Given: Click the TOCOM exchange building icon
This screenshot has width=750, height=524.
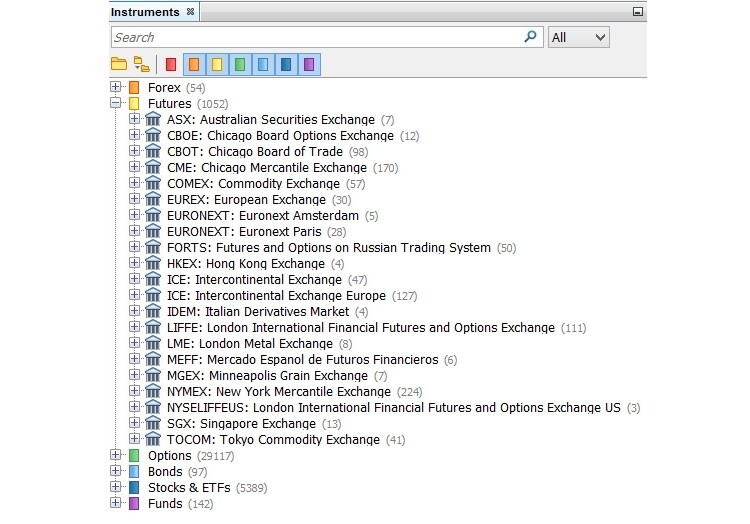Looking at the screenshot, I should [x=153, y=439].
